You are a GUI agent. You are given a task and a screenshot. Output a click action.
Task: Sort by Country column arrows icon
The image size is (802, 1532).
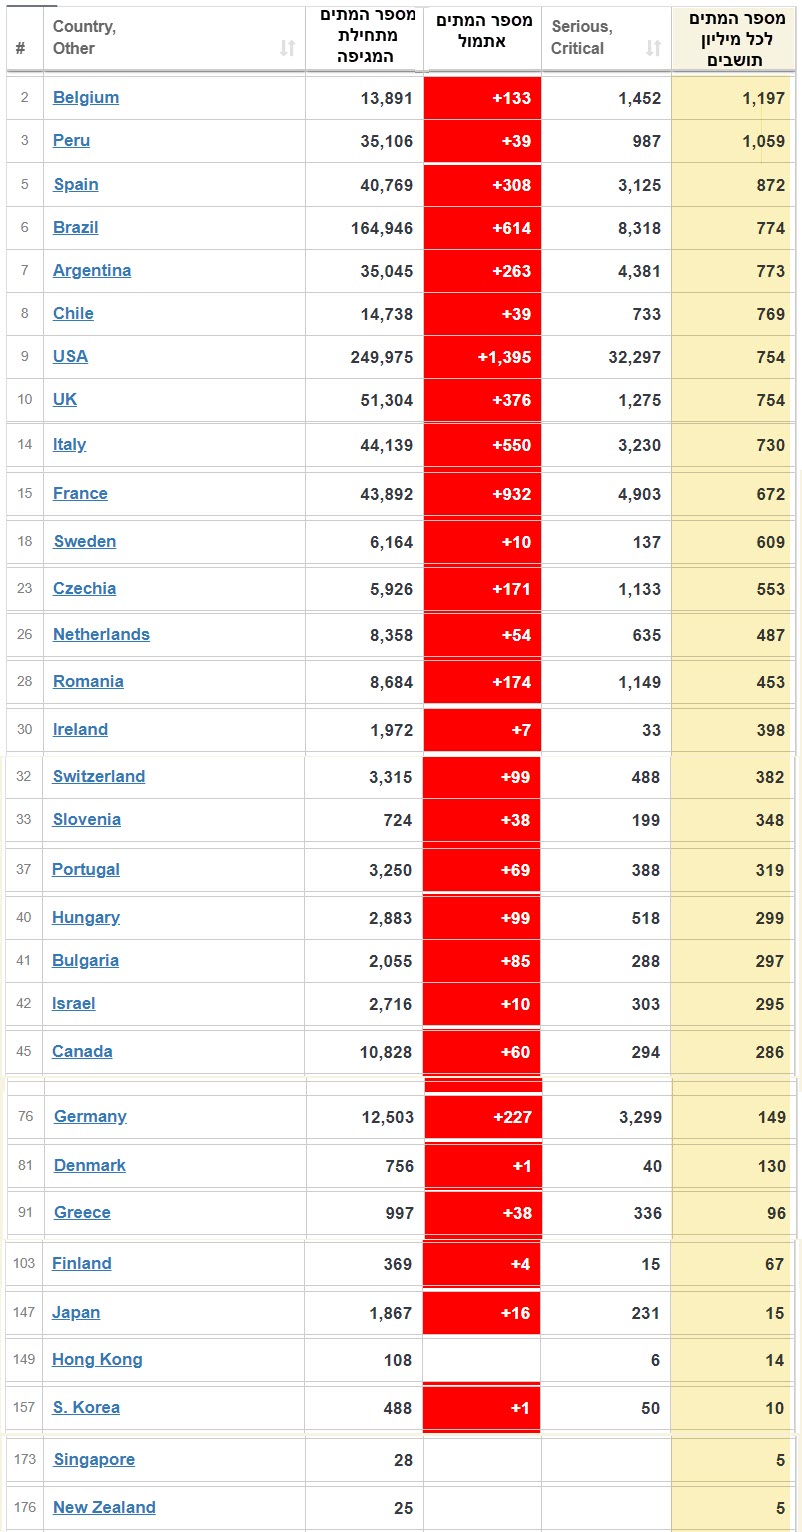[x=287, y=48]
